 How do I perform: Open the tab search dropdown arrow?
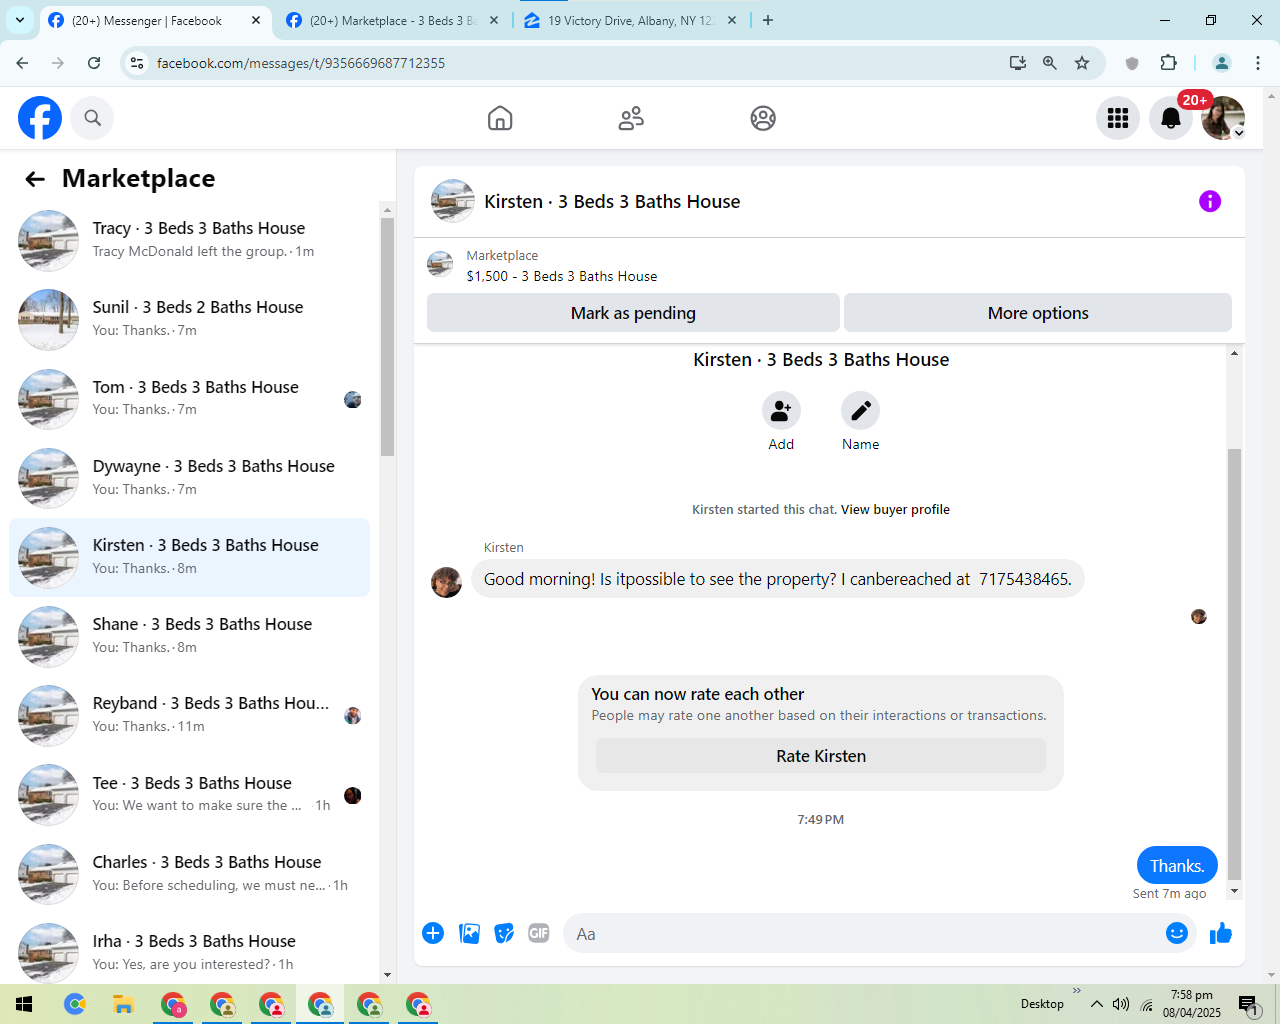(x=19, y=20)
